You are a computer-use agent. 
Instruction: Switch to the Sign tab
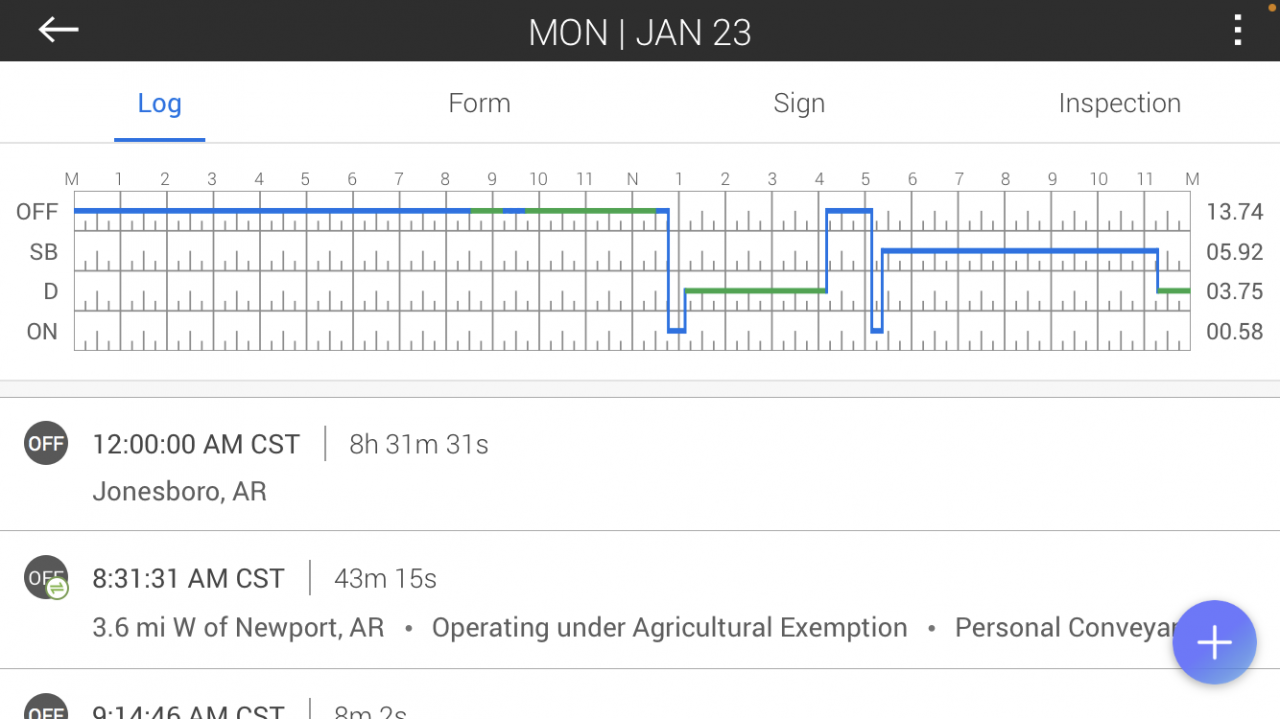click(x=799, y=103)
